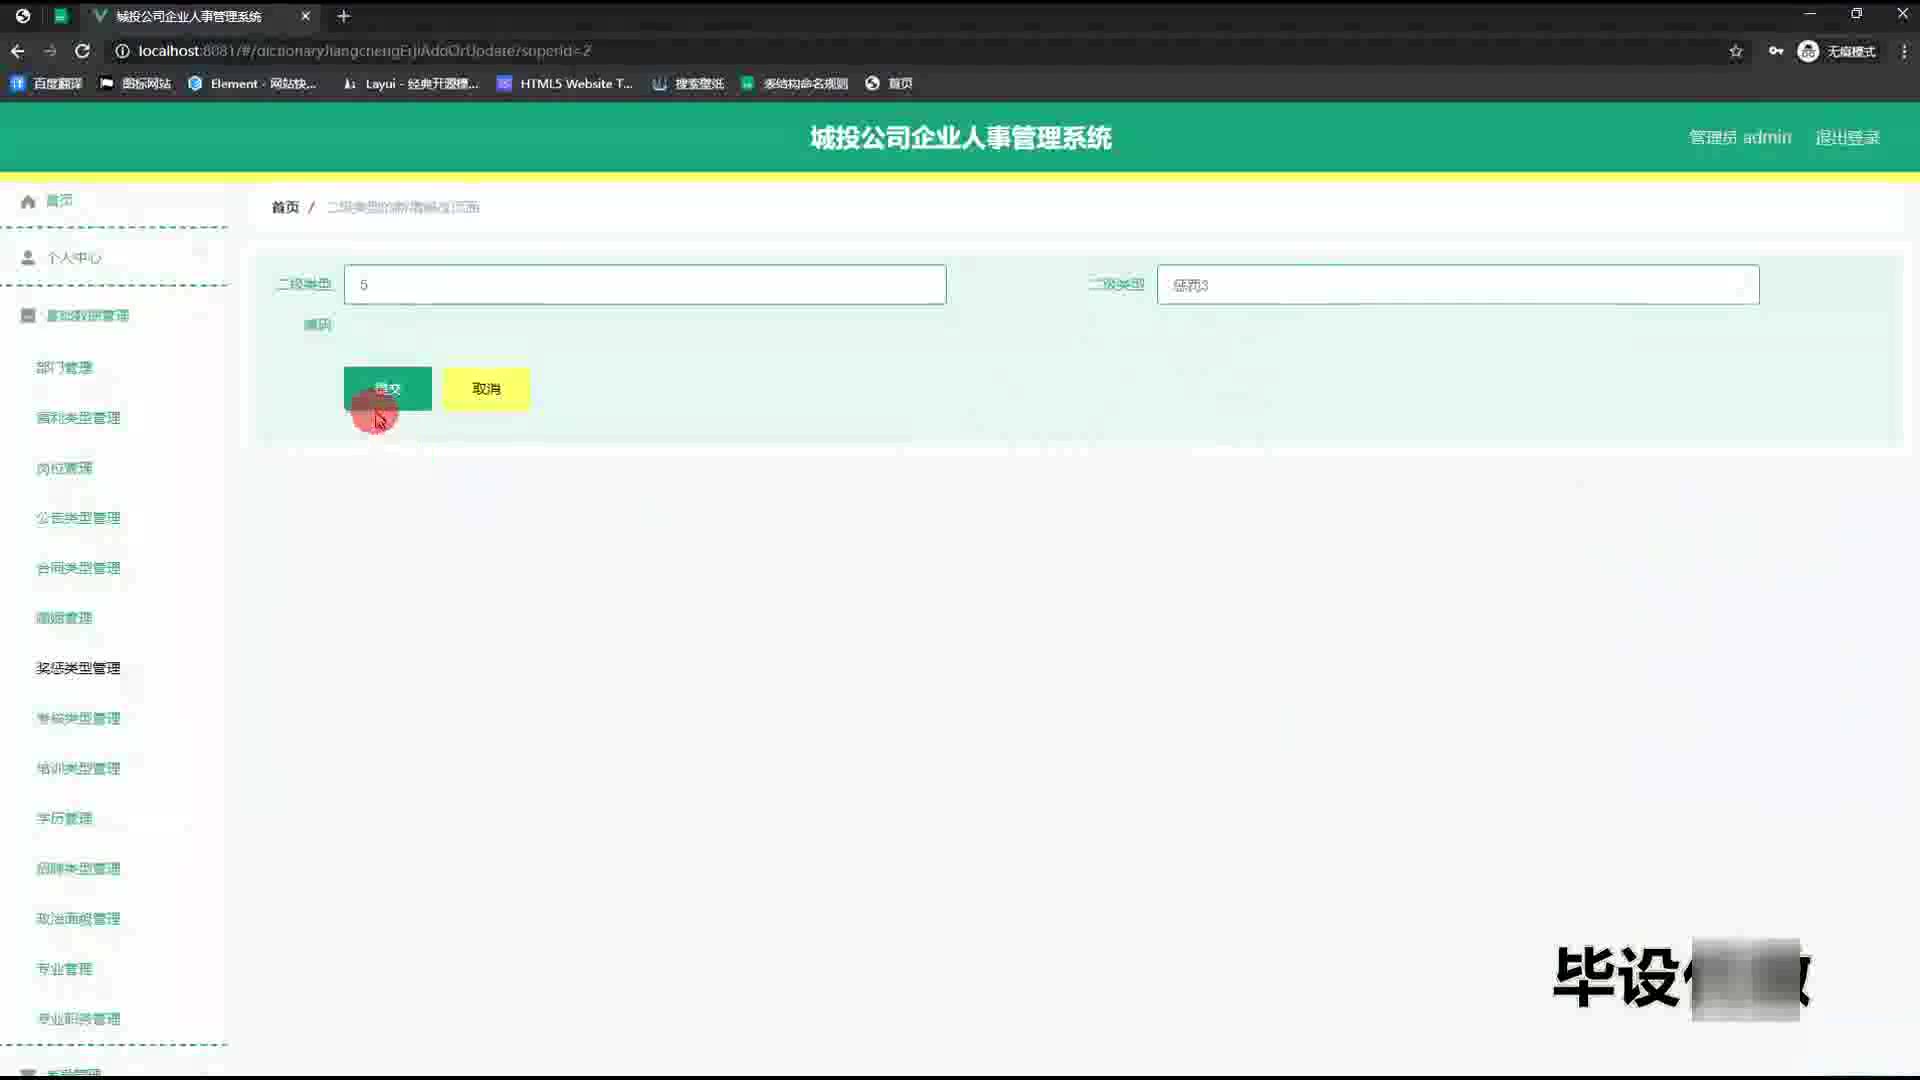Open the browser three-dot menu

click(1904, 51)
